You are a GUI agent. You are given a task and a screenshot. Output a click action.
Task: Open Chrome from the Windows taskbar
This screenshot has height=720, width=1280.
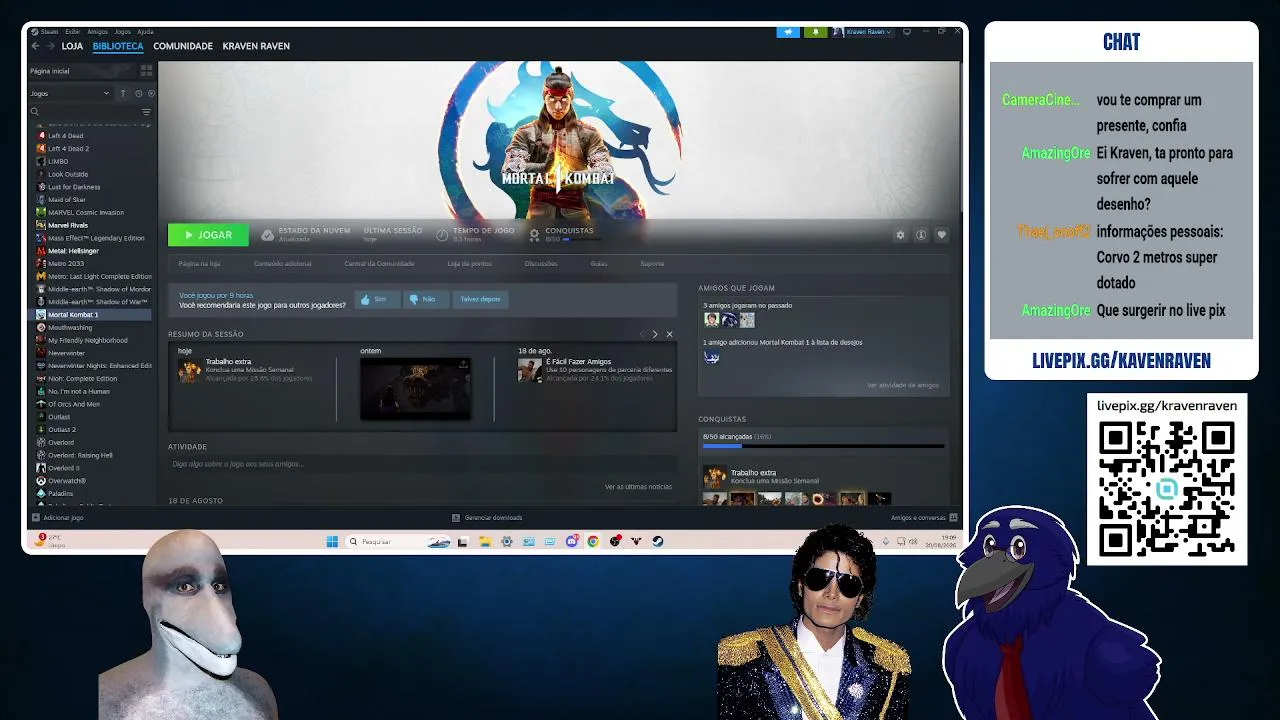click(593, 542)
